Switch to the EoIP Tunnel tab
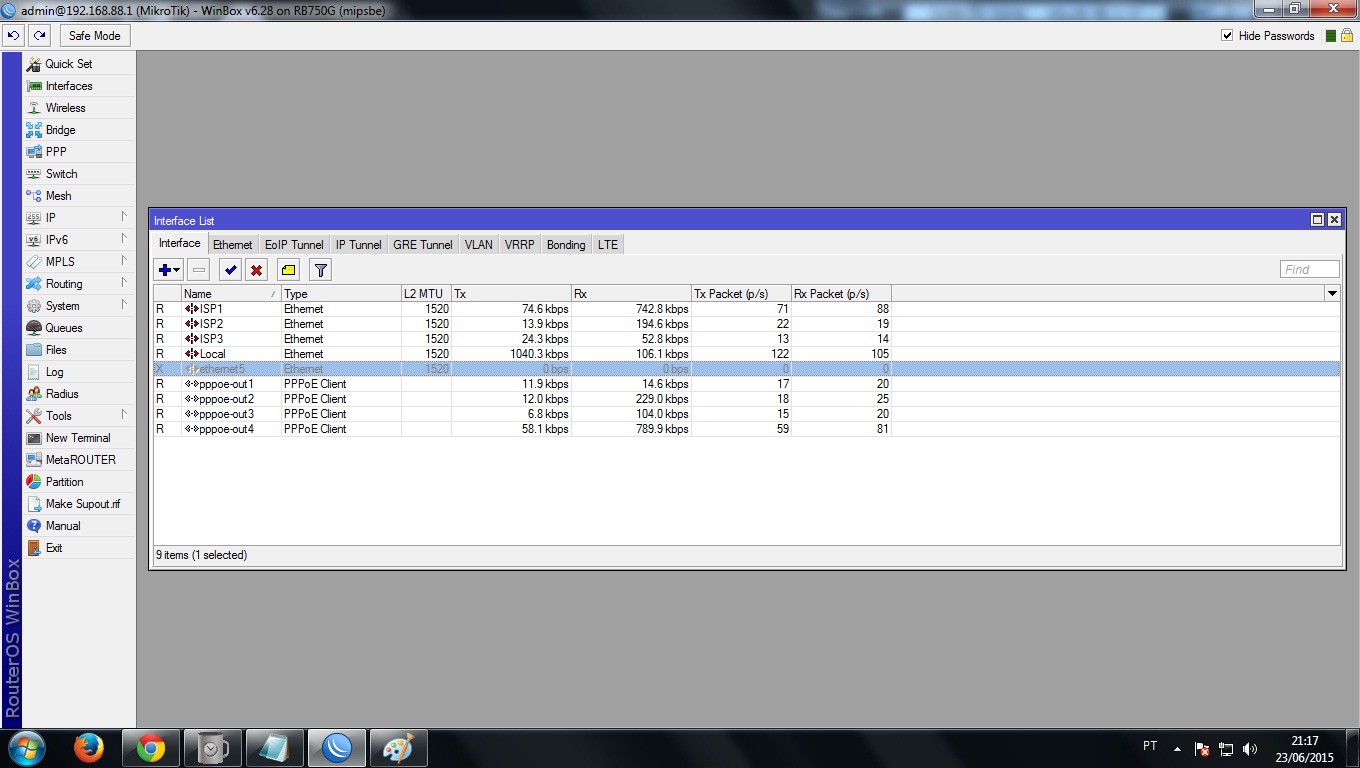1360x768 pixels. click(x=294, y=245)
